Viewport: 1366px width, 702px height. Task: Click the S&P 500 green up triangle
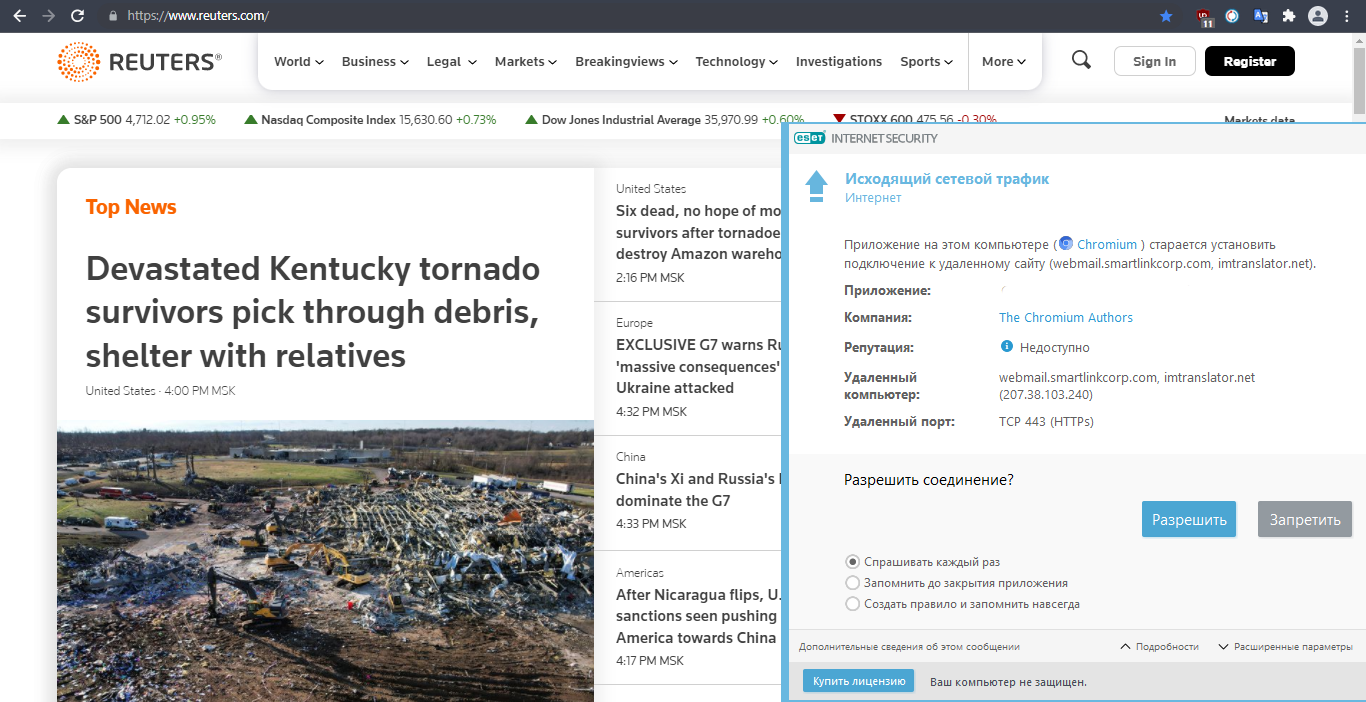(x=64, y=119)
